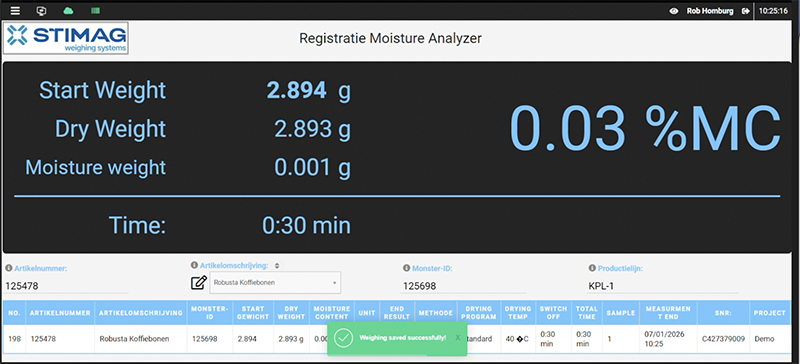Viewport: 800px width, 364px height.
Task: Click the UNIT column header
Action: point(367,312)
